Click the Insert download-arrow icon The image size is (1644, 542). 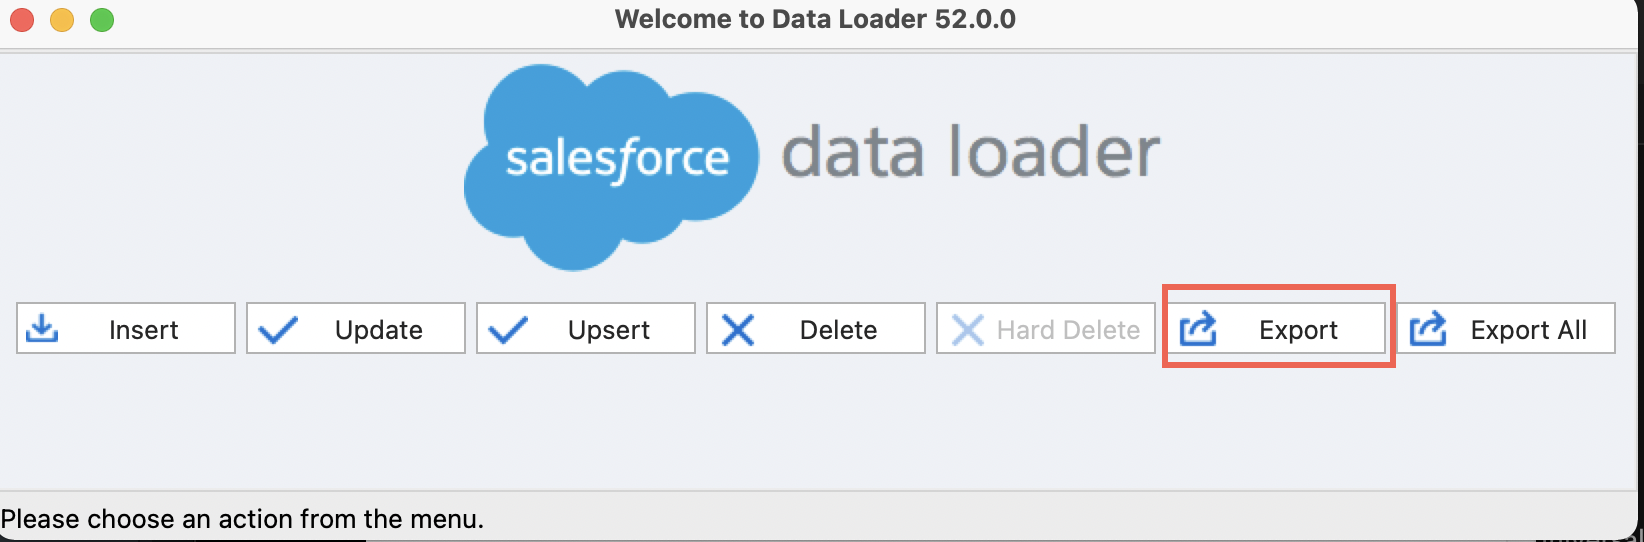[42, 329]
